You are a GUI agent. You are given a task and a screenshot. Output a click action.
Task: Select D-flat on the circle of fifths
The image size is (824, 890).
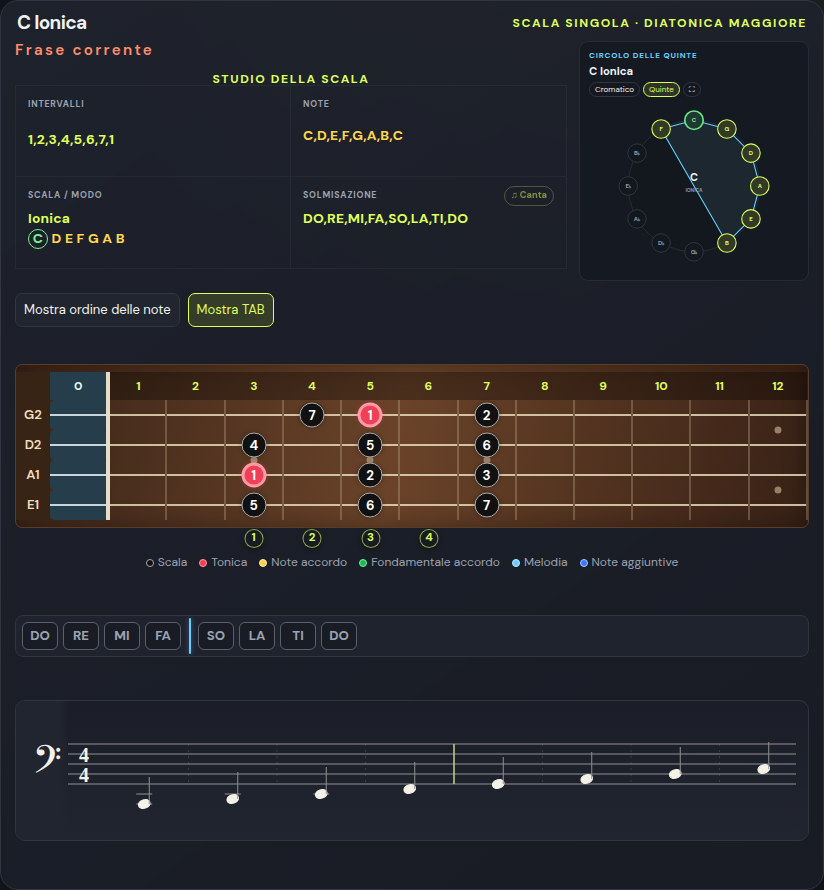click(661, 243)
